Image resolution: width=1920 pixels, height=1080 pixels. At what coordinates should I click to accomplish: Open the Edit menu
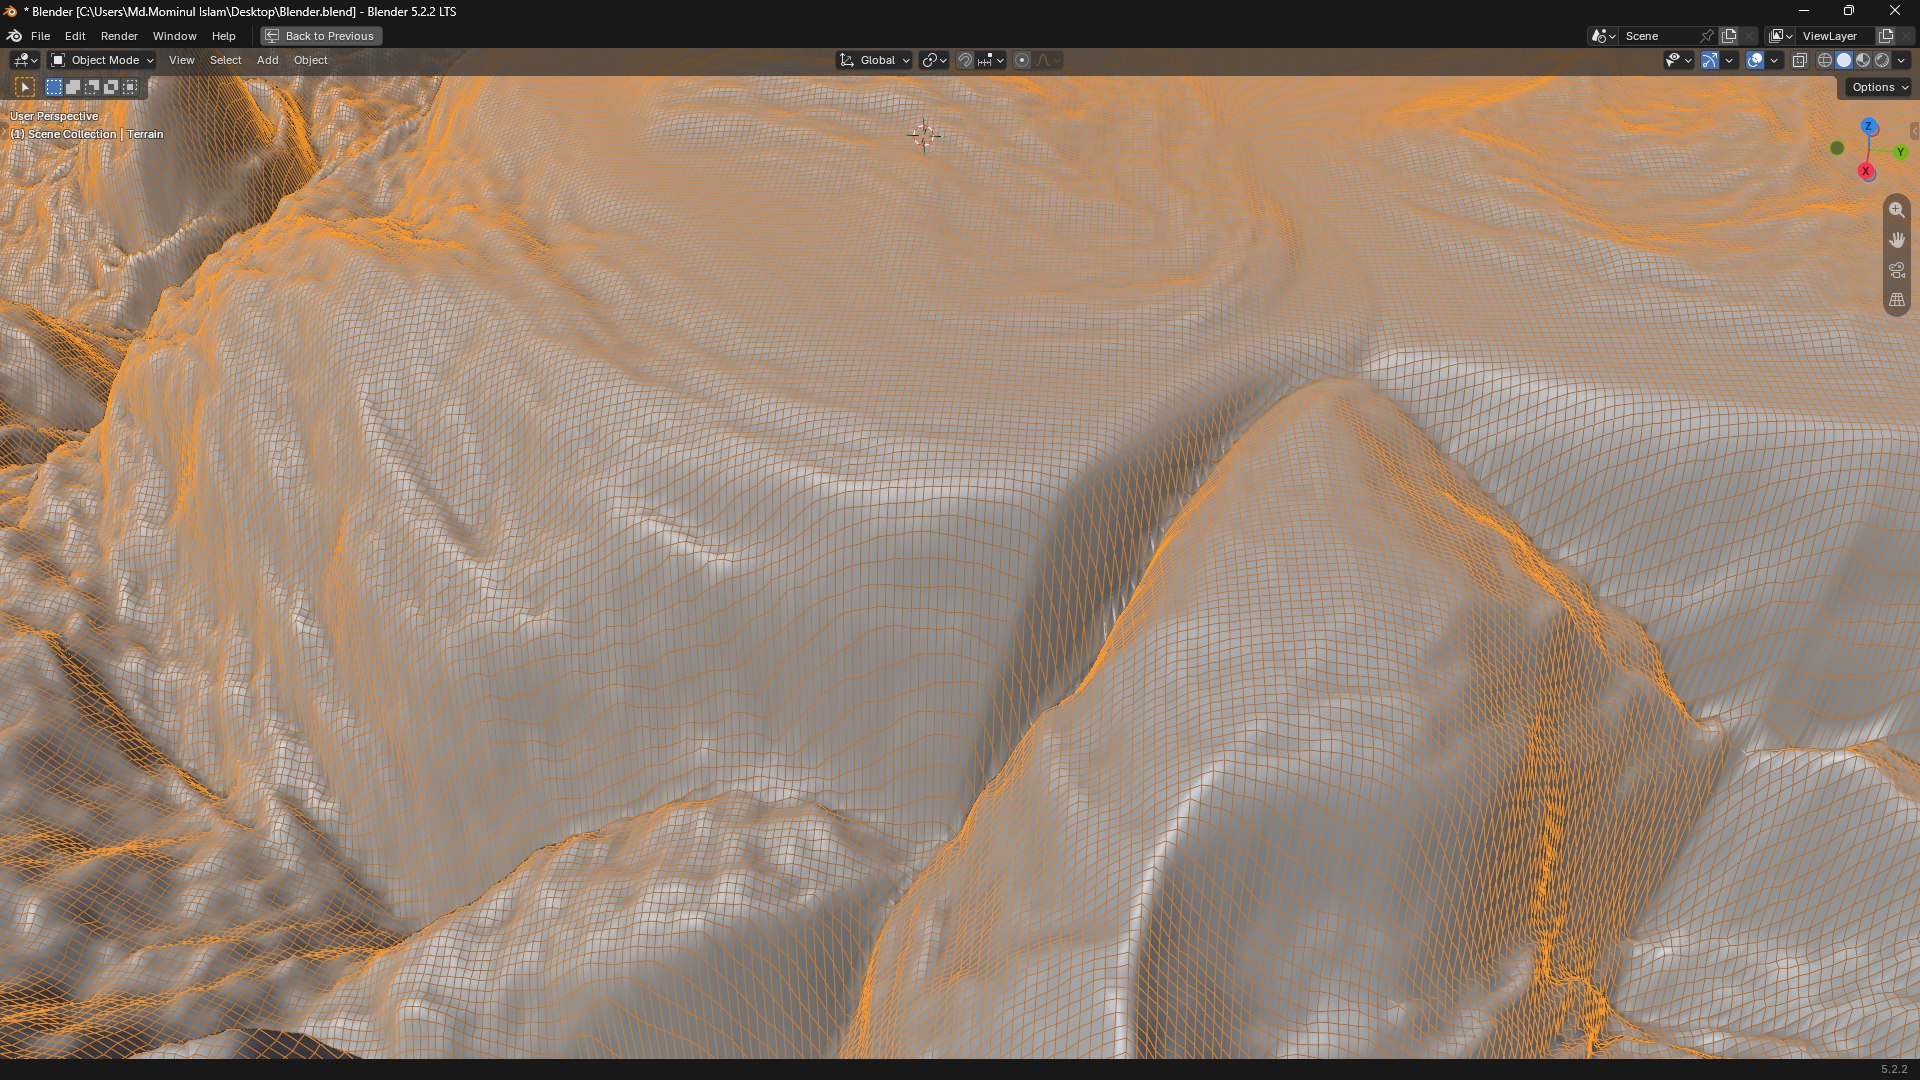75,36
